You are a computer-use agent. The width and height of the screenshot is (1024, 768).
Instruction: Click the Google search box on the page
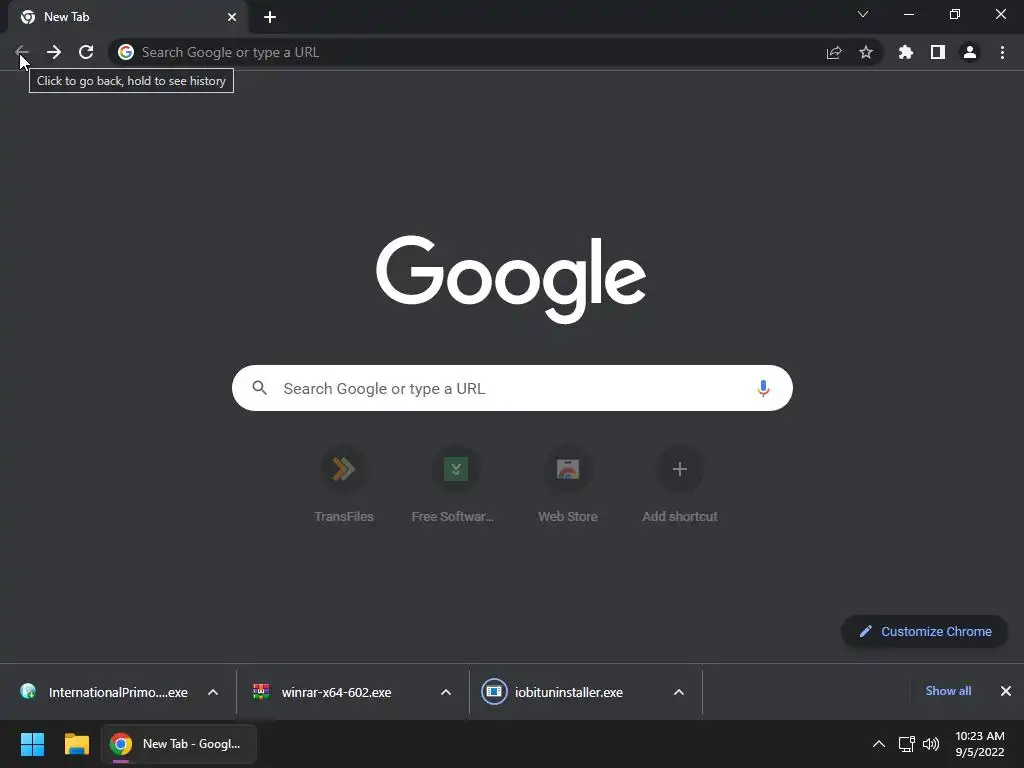(512, 388)
